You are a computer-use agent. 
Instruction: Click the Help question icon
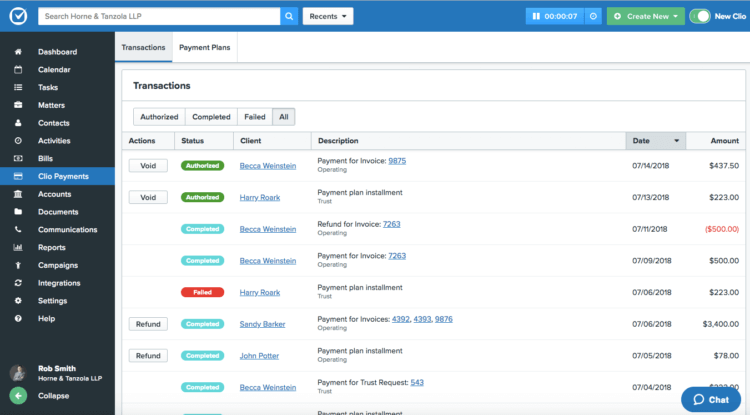(18, 318)
